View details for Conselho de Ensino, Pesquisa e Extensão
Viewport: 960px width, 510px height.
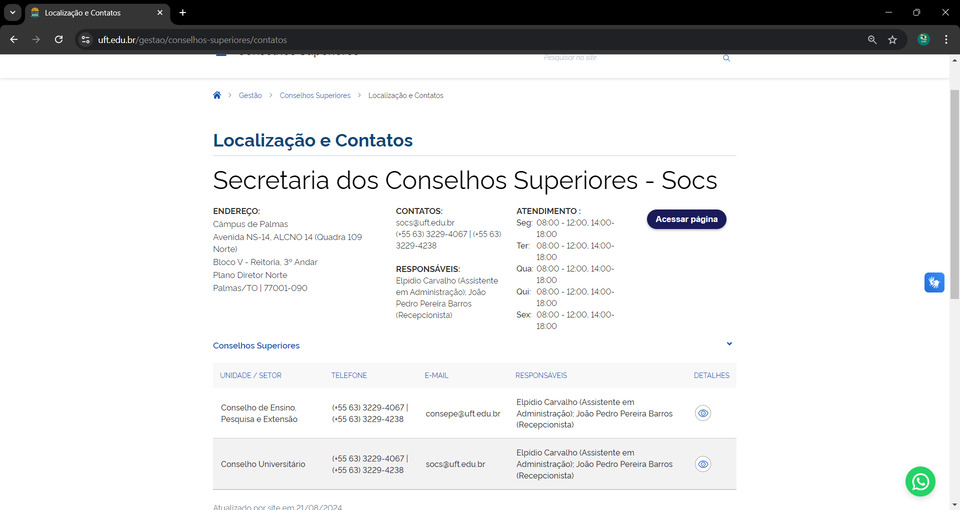pos(703,413)
